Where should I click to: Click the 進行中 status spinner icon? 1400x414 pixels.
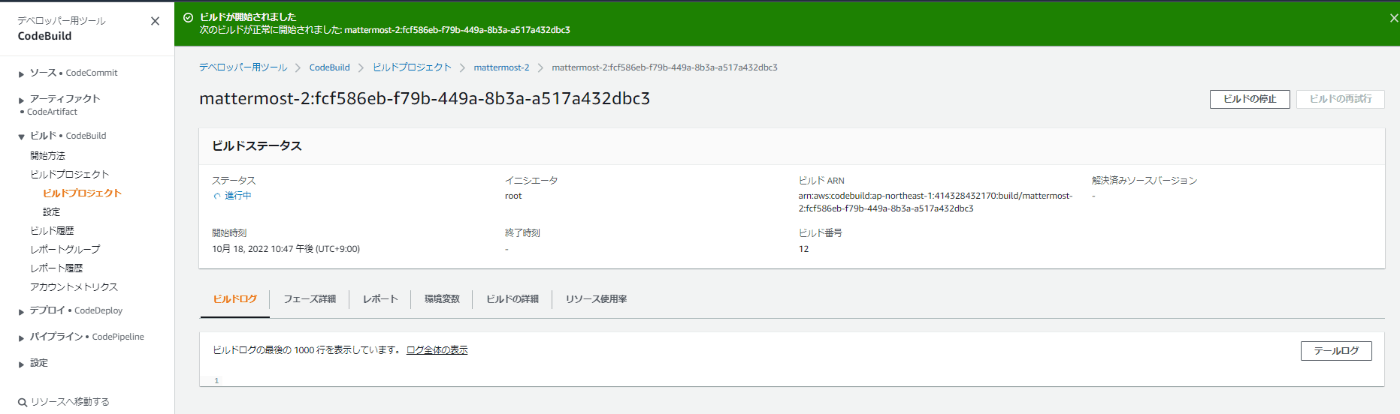click(x=216, y=196)
